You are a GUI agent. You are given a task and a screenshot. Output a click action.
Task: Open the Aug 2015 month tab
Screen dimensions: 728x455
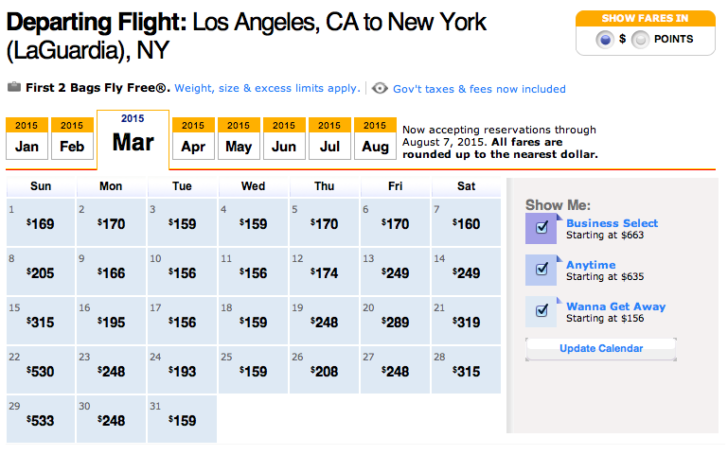[375, 138]
